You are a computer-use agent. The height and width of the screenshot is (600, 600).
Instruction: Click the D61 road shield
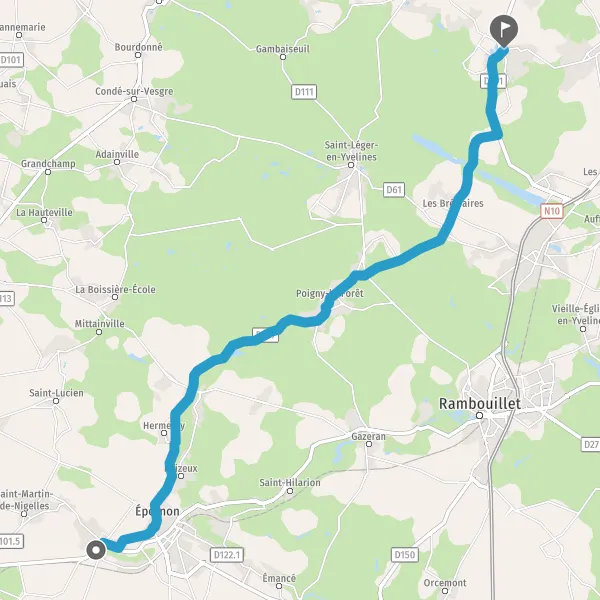pyautogui.click(x=394, y=190)
